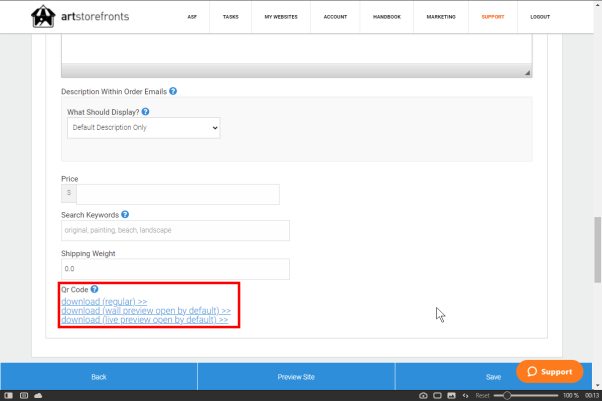Click the code brackets icon in status bar
Screen dimensions: 602x401
click(x=465, y=396)
